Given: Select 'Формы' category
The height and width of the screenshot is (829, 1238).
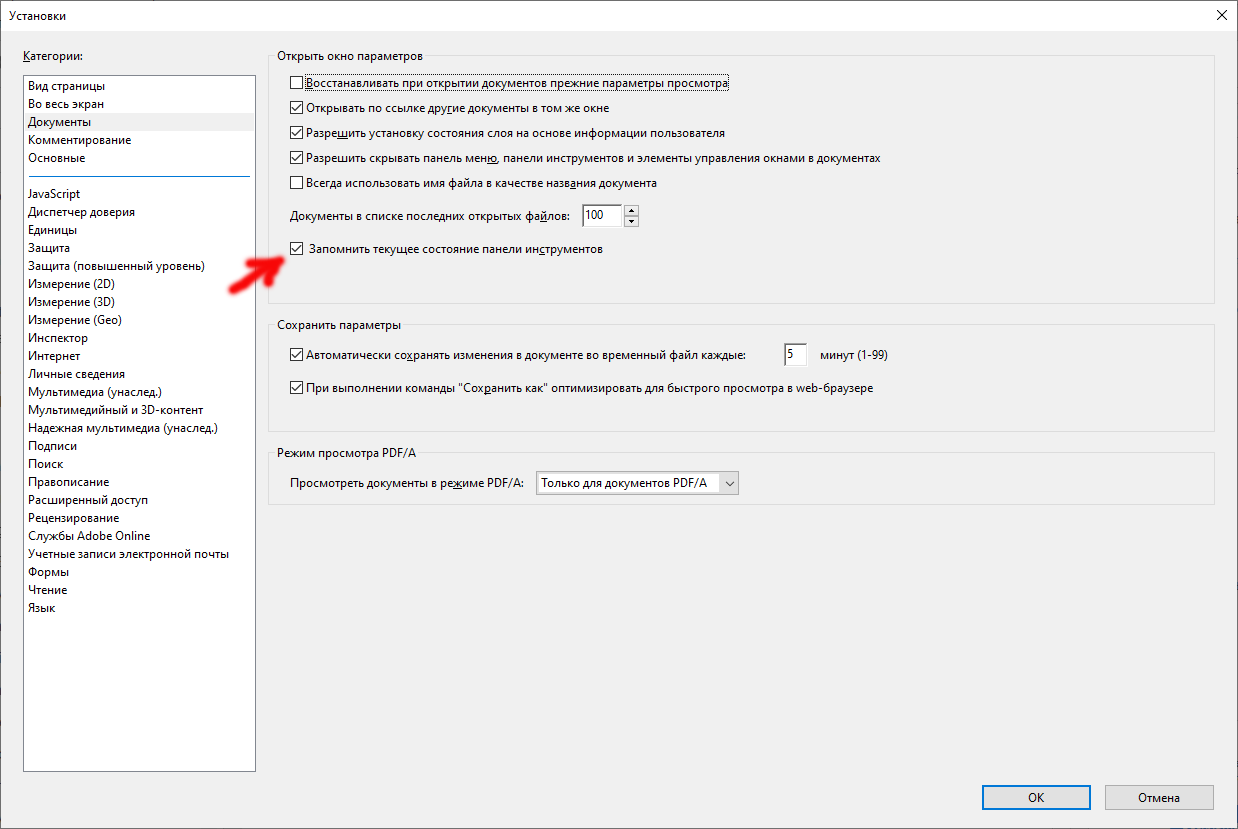Looking at the screenshot, I should [x=139, y=572].
